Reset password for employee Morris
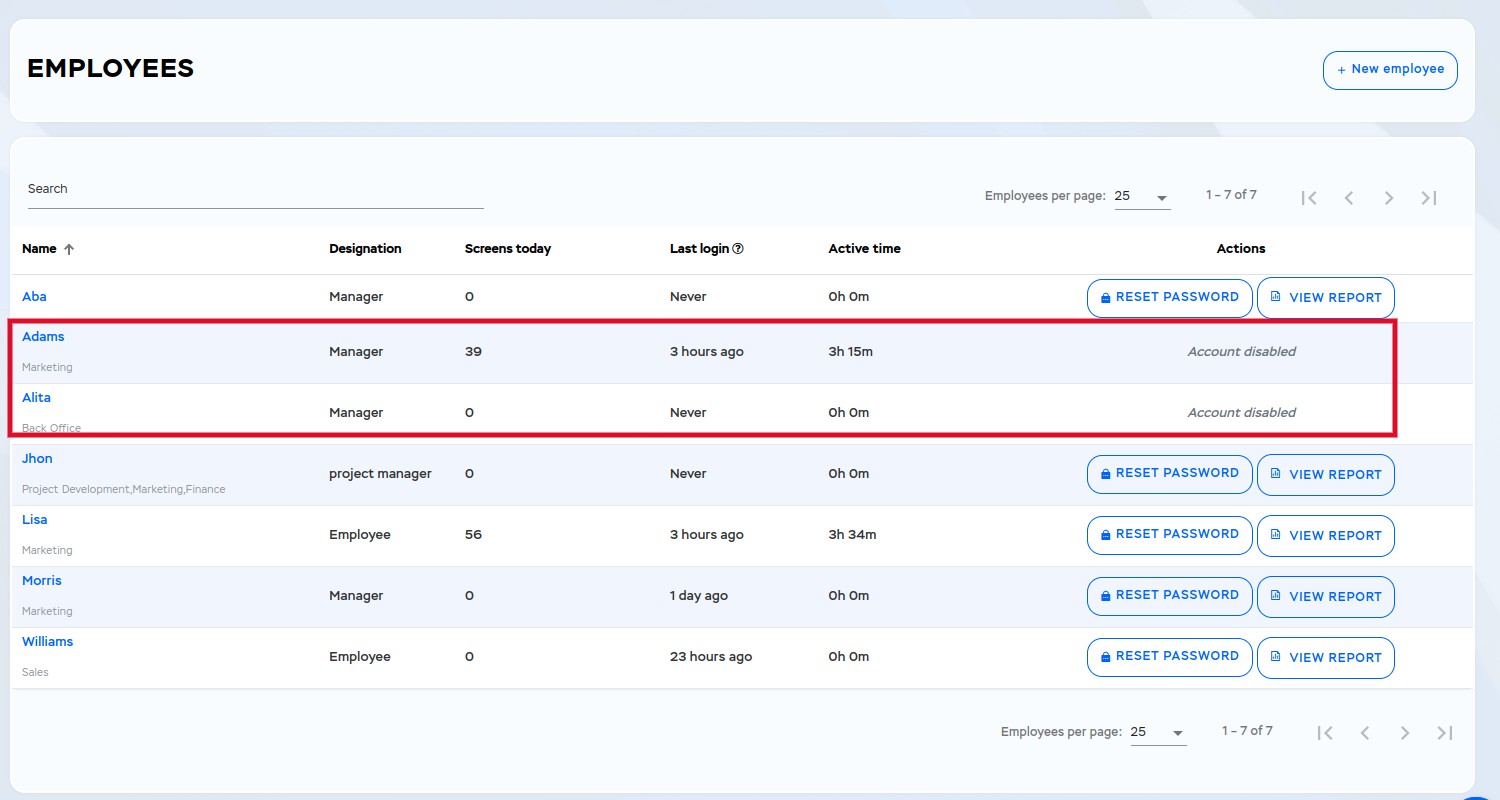1500x800 pixels. [1169, 596]
